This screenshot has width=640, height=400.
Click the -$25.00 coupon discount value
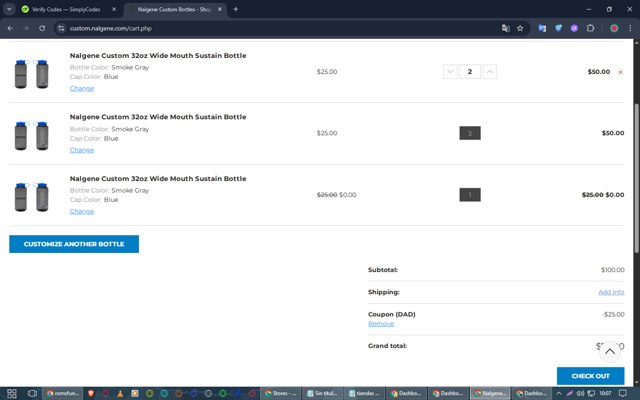pos(613,314)
